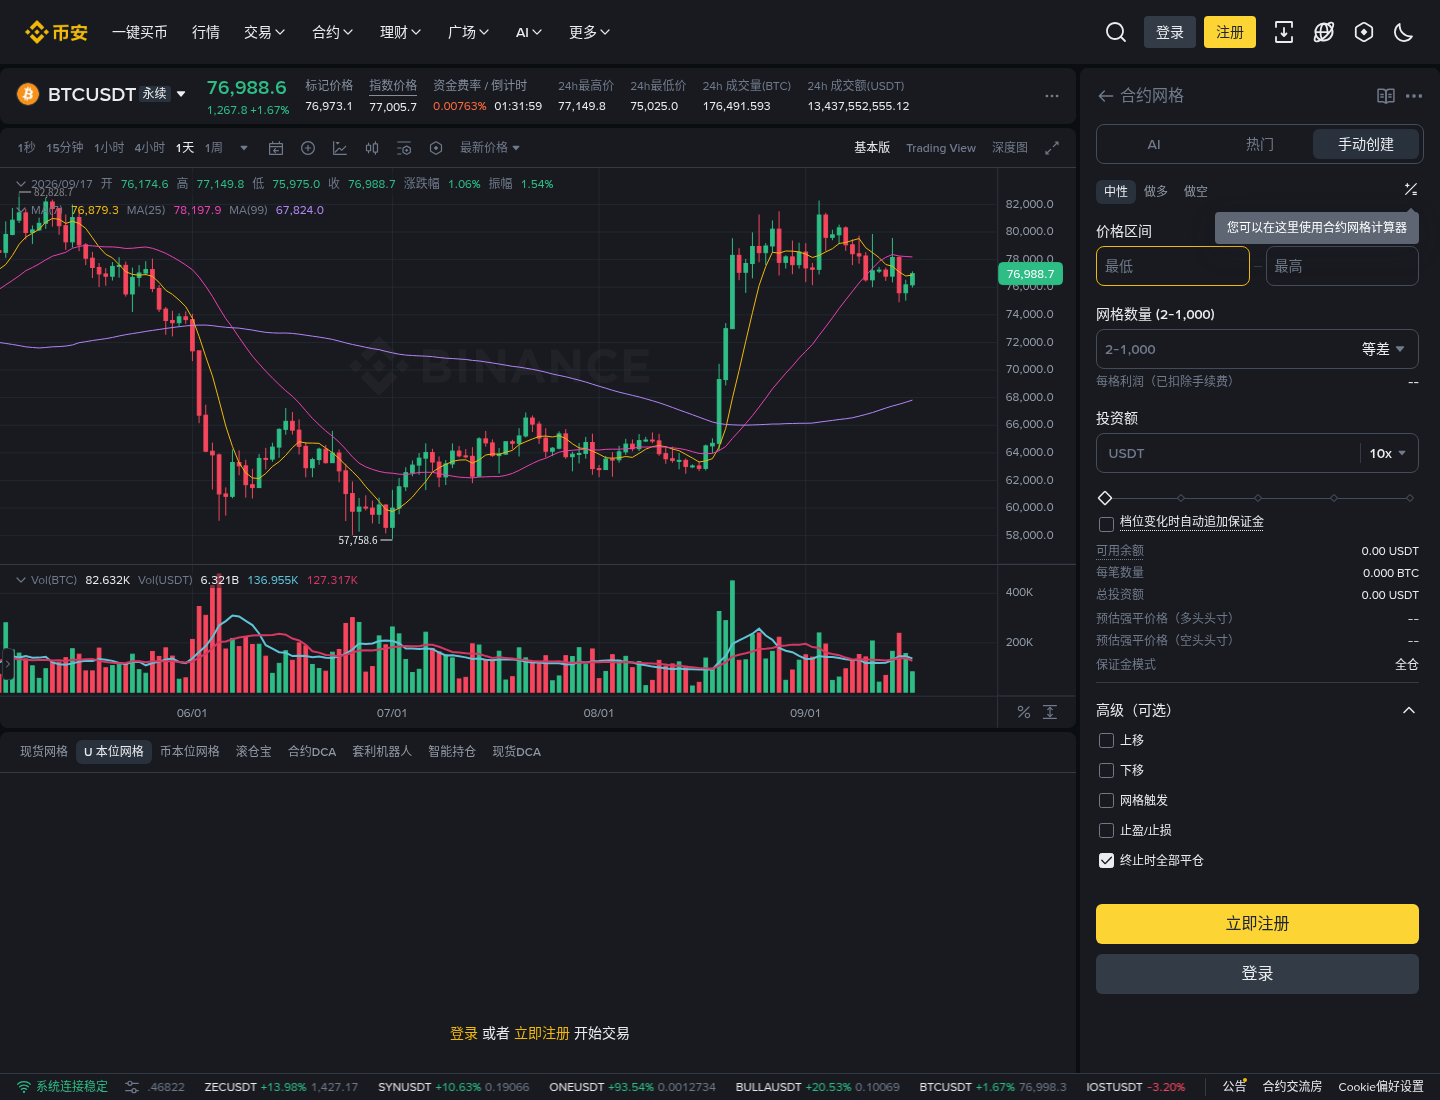
Task: Click the investment slider diamond handle
Action: click(x=1105, y=498)
